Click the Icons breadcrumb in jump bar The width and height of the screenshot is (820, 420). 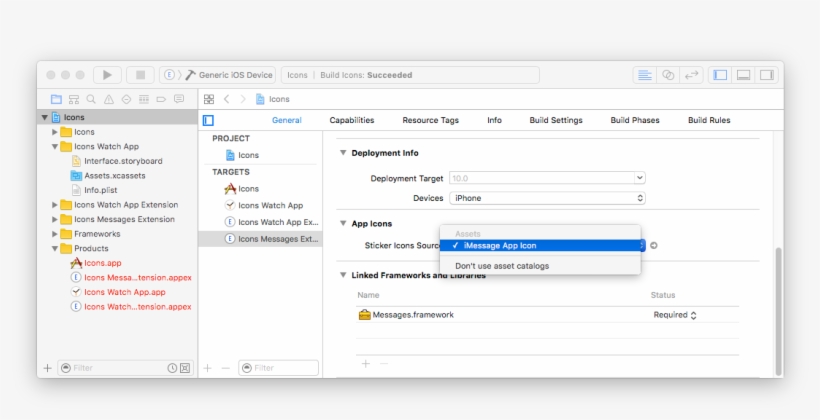coord(273,99)
